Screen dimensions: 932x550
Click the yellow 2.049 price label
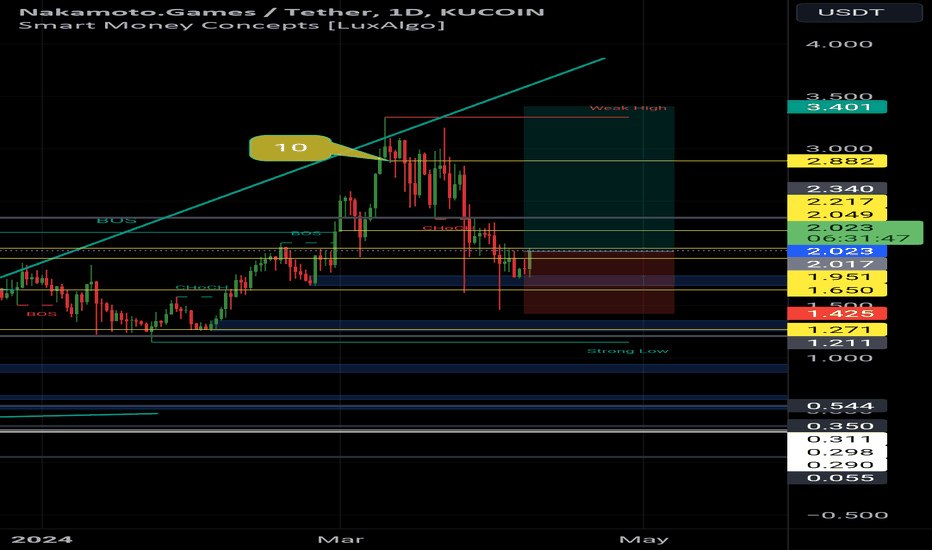tap(837, 214)
